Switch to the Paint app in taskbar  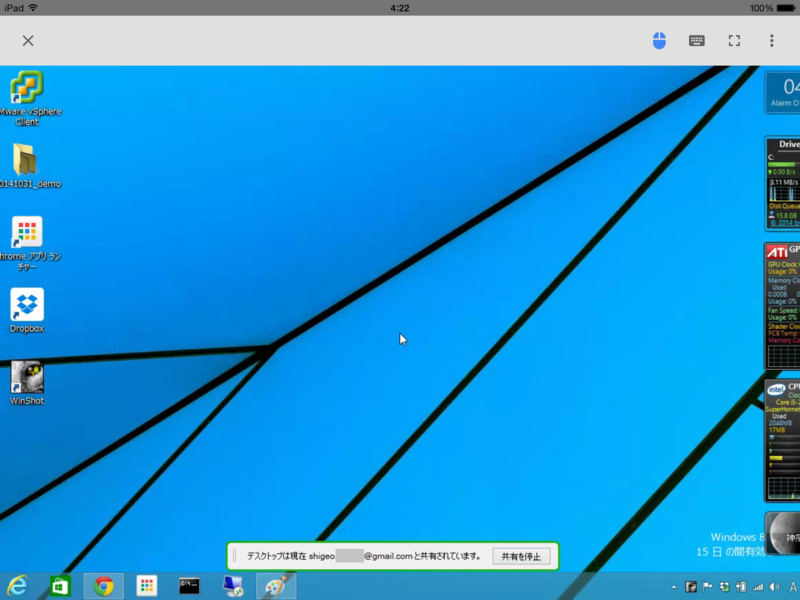coord(276,586)
